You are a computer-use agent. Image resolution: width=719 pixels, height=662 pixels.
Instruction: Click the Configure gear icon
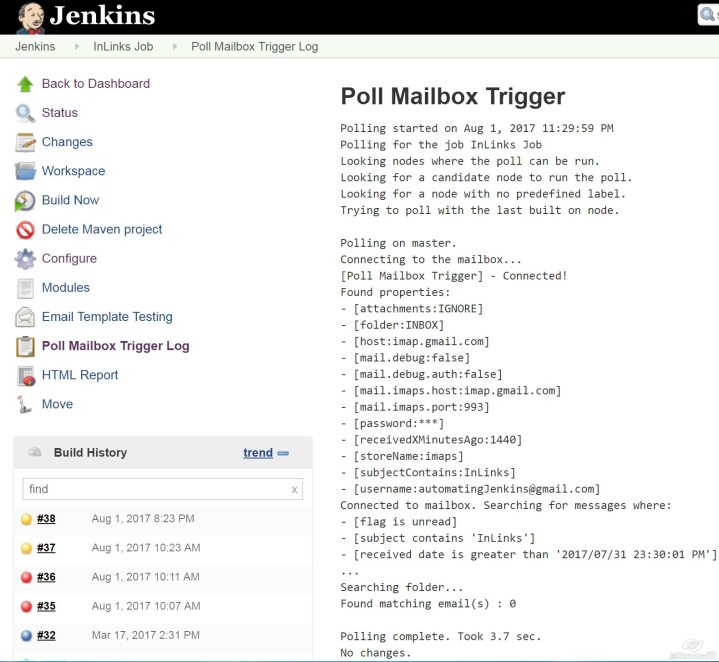tap(25, 259)
